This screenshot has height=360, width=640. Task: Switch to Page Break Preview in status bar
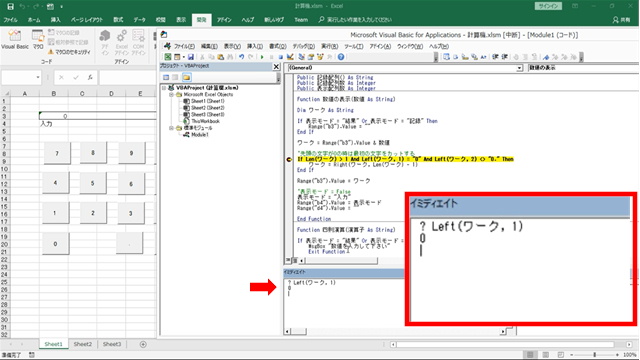[561, 355]
